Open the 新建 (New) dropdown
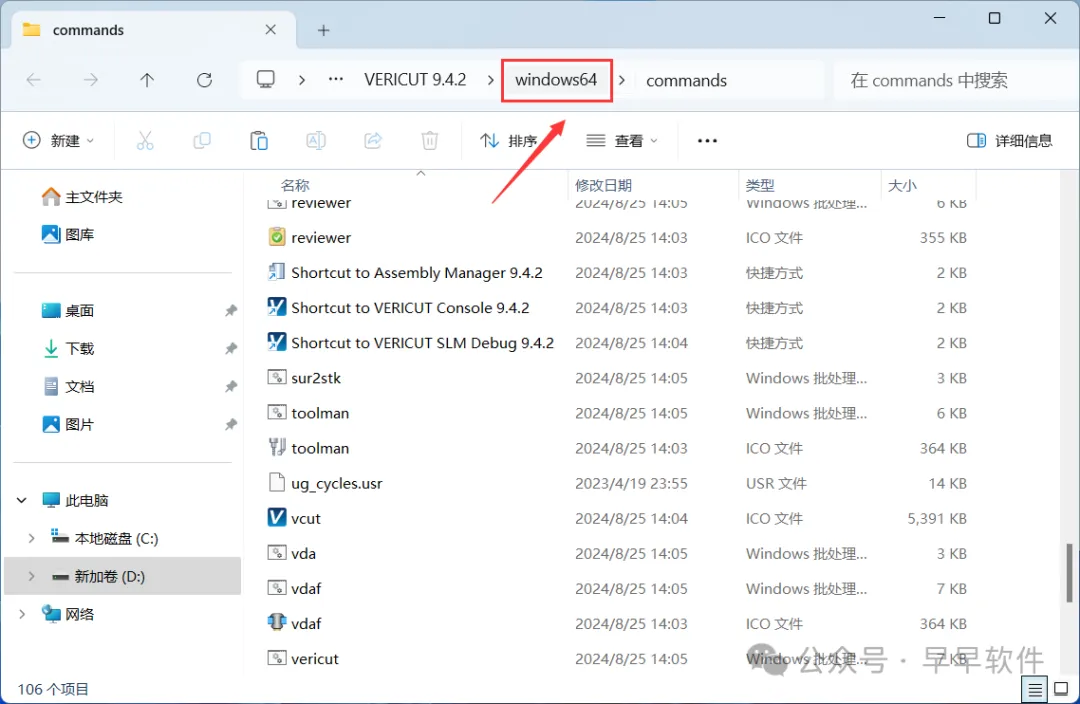 59,141
